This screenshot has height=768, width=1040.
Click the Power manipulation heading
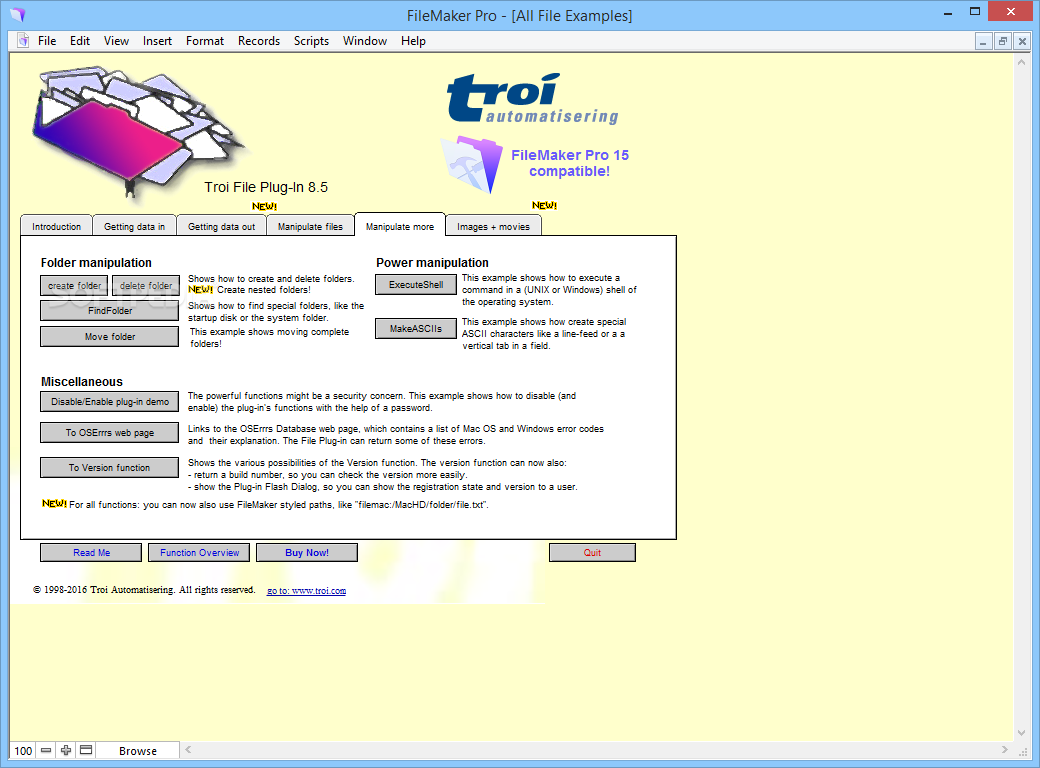(x=432, y=263)
